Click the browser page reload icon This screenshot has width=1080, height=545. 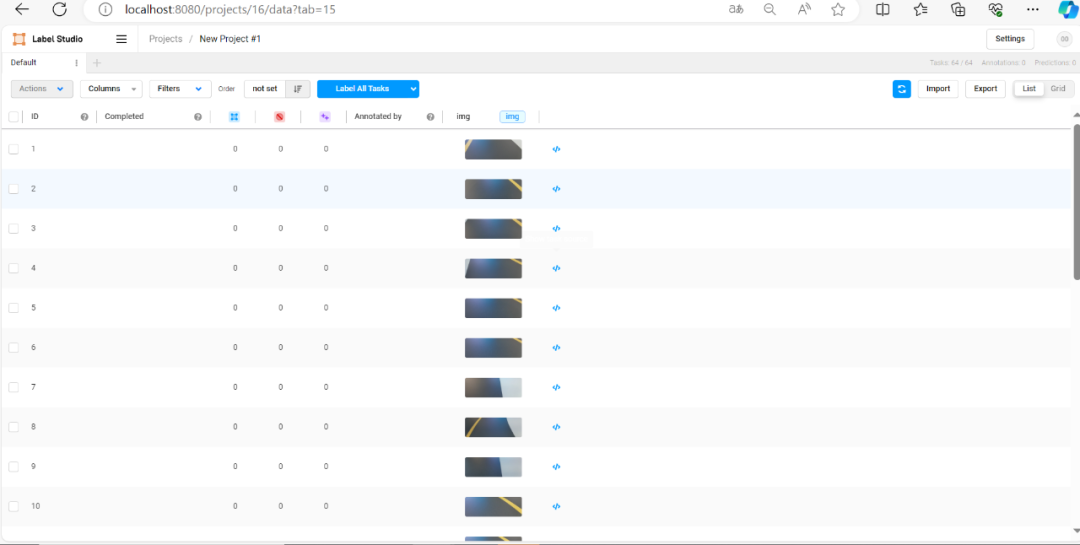[59, 10]
